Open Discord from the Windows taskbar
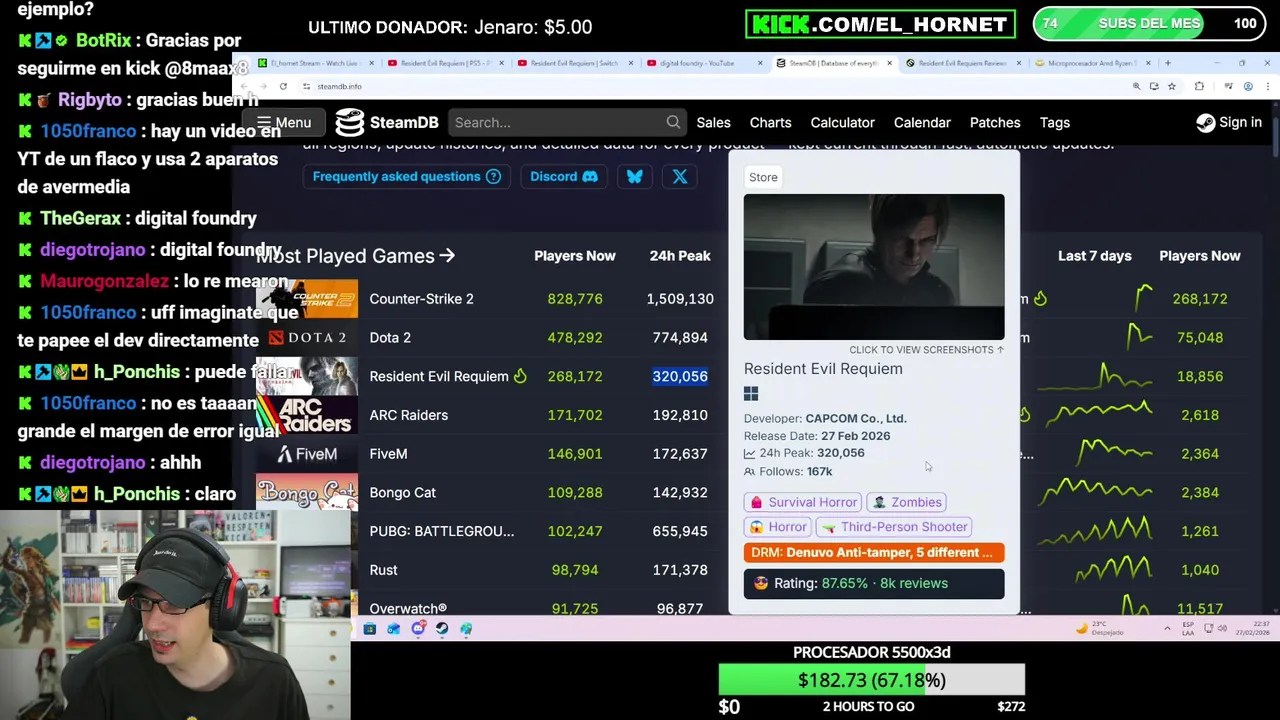1280x720 pixels. 418,628
